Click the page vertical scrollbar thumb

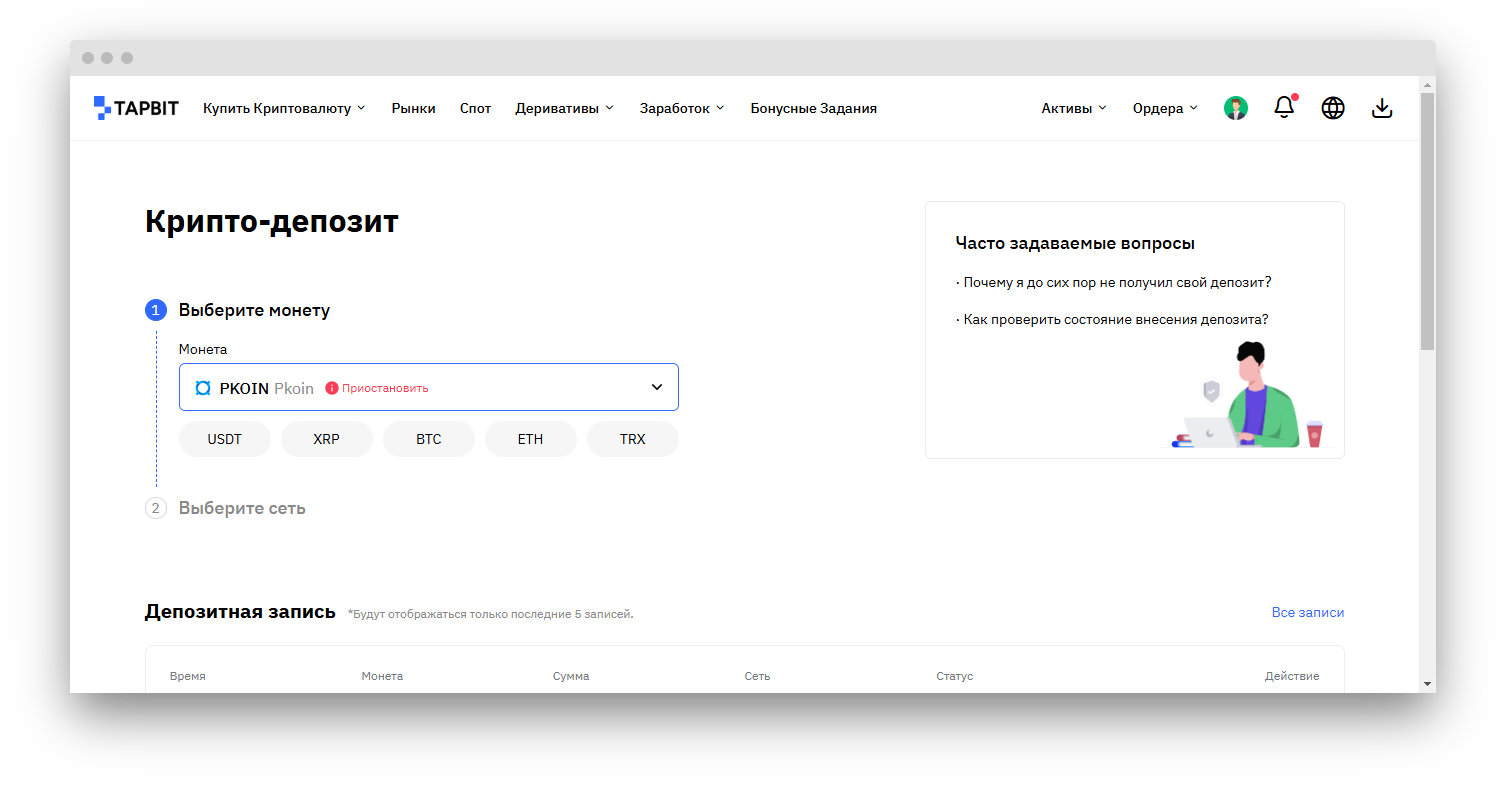pyautogui.click(x=1427, y=220)
